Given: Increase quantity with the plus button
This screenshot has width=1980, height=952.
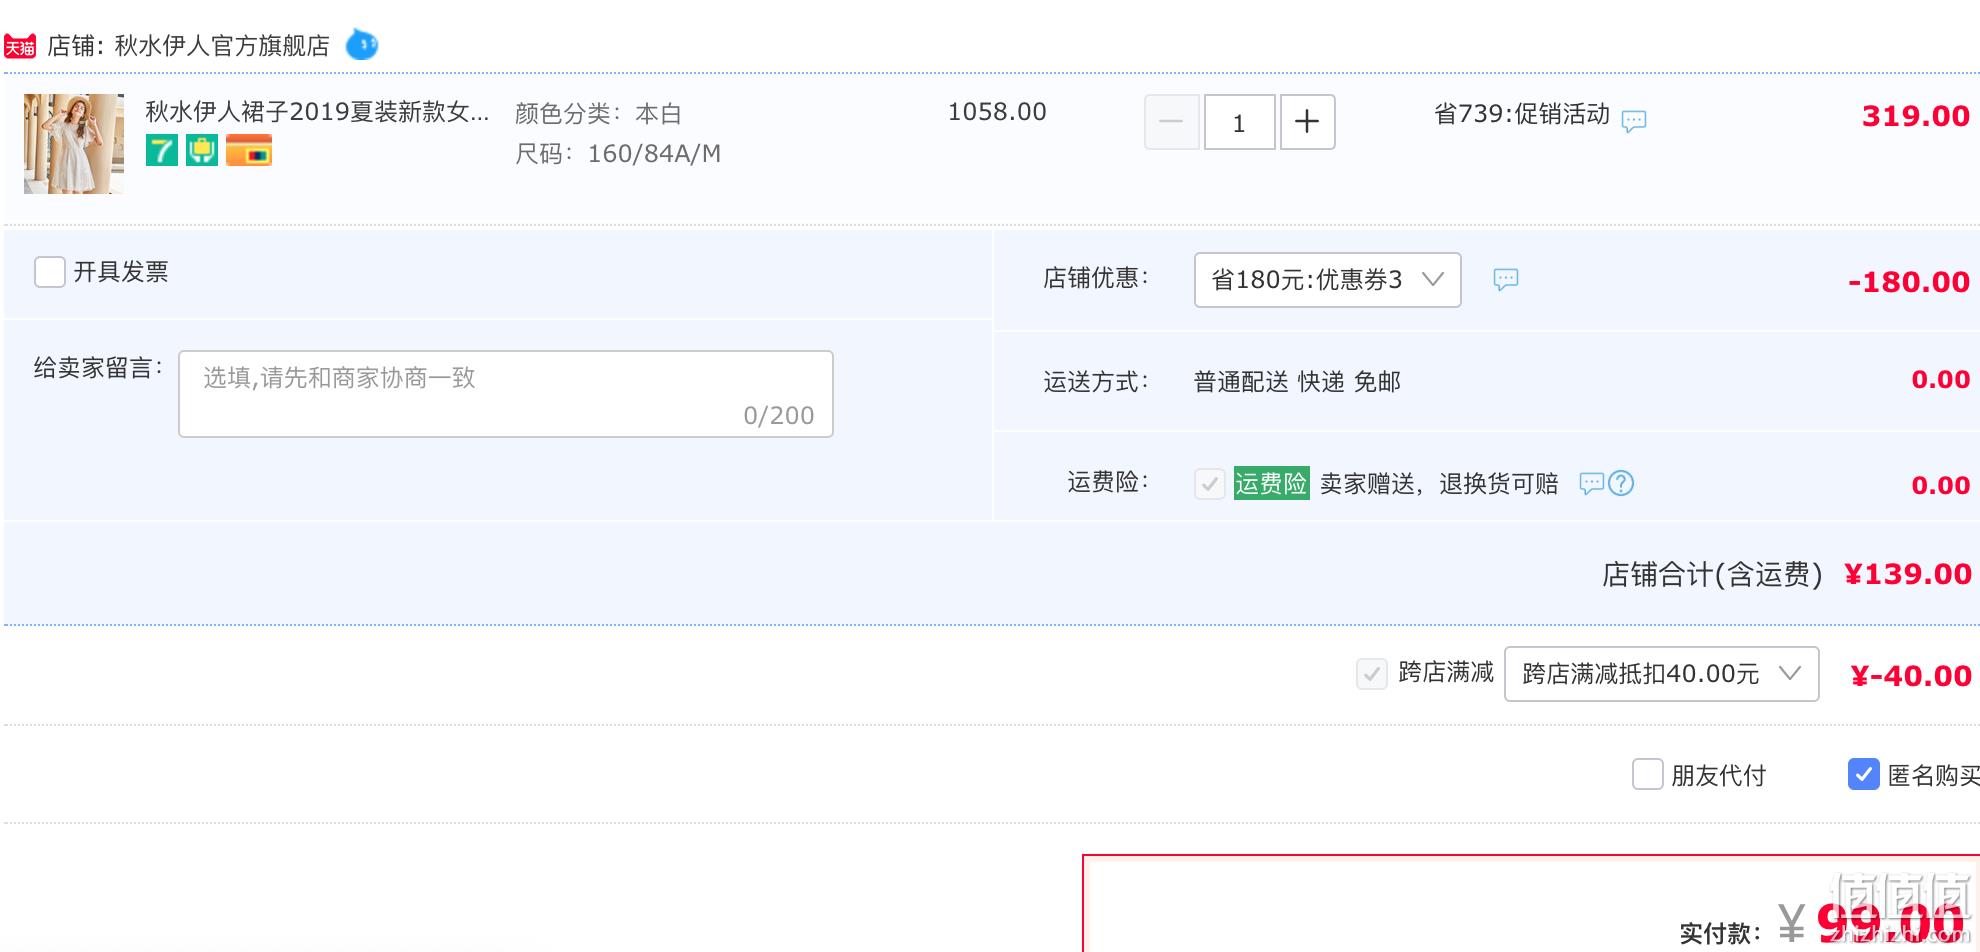Looking at the screenshot, I should pyautogui.click(x=1307, y=122).
